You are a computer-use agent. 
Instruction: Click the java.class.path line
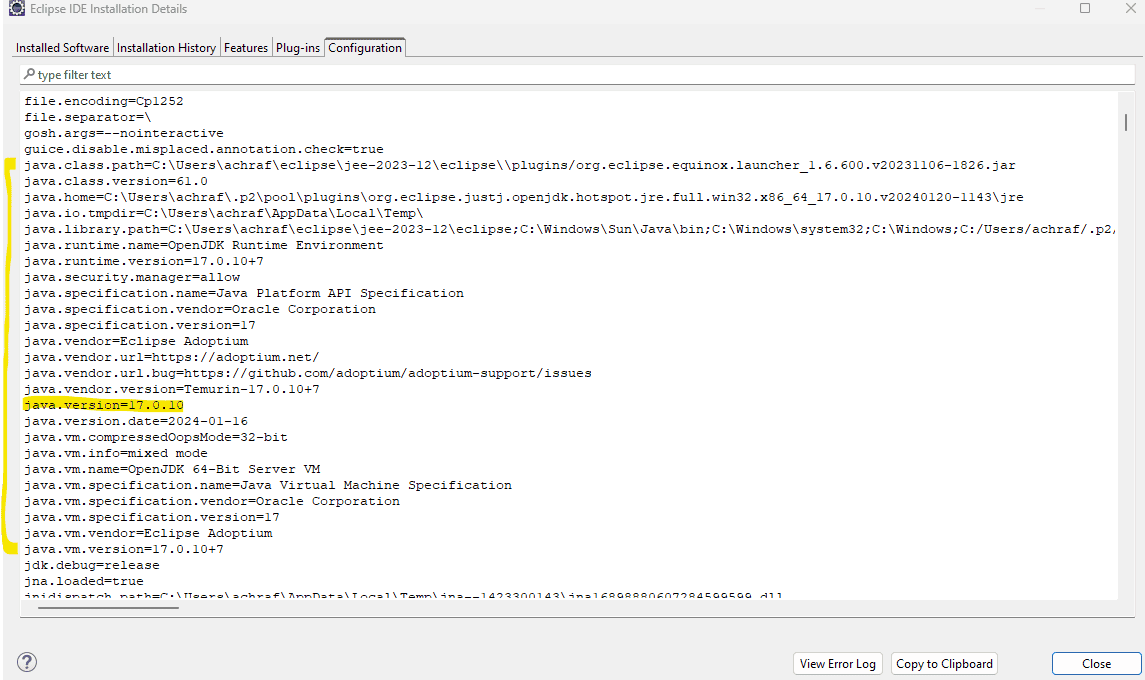click(520, 166)
